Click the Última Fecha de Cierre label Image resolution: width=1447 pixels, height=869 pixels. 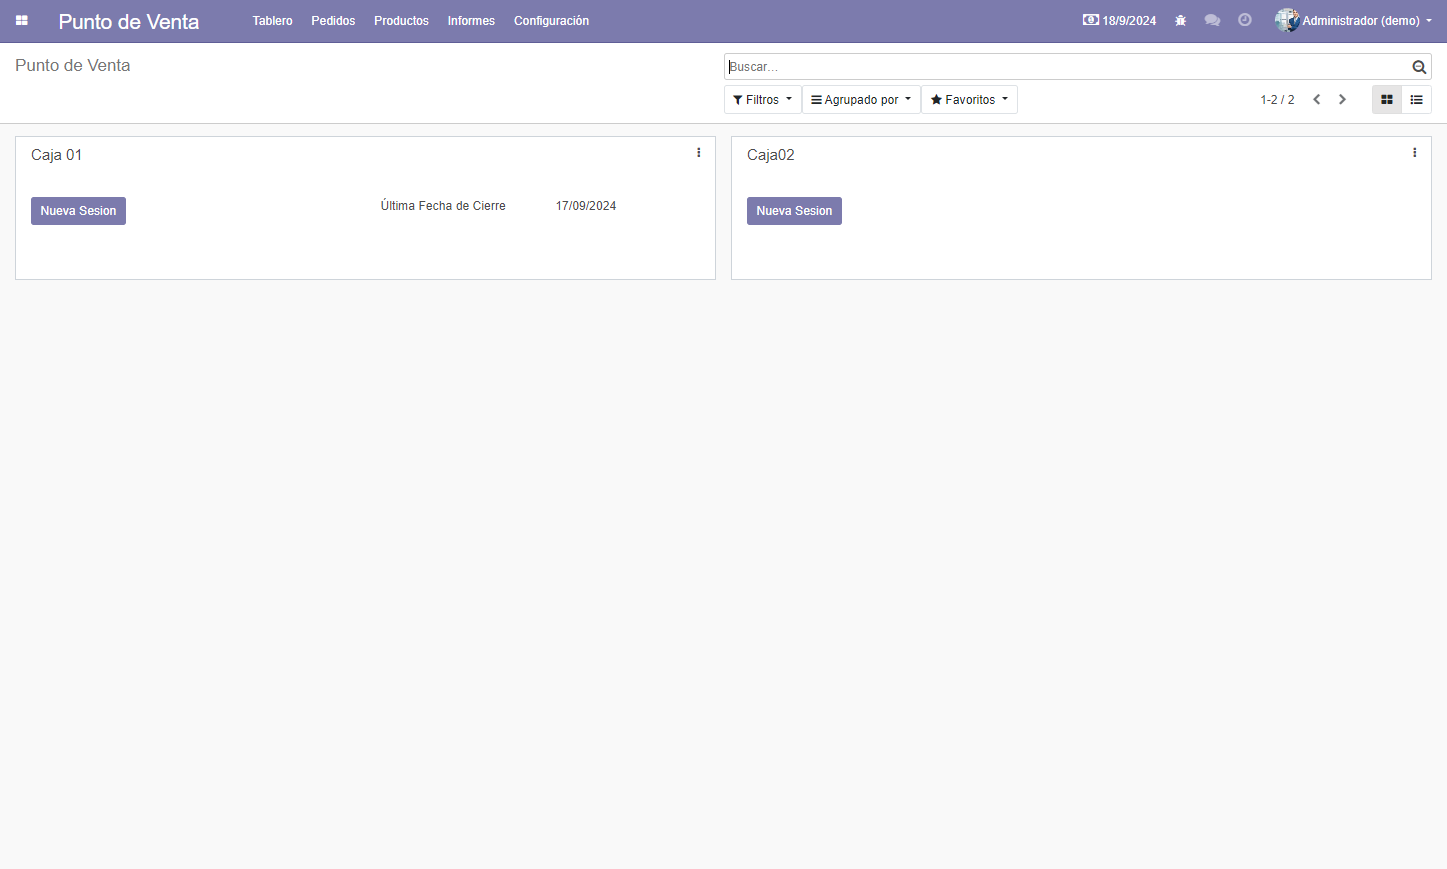pyautogui.click(x=443, y=206)
